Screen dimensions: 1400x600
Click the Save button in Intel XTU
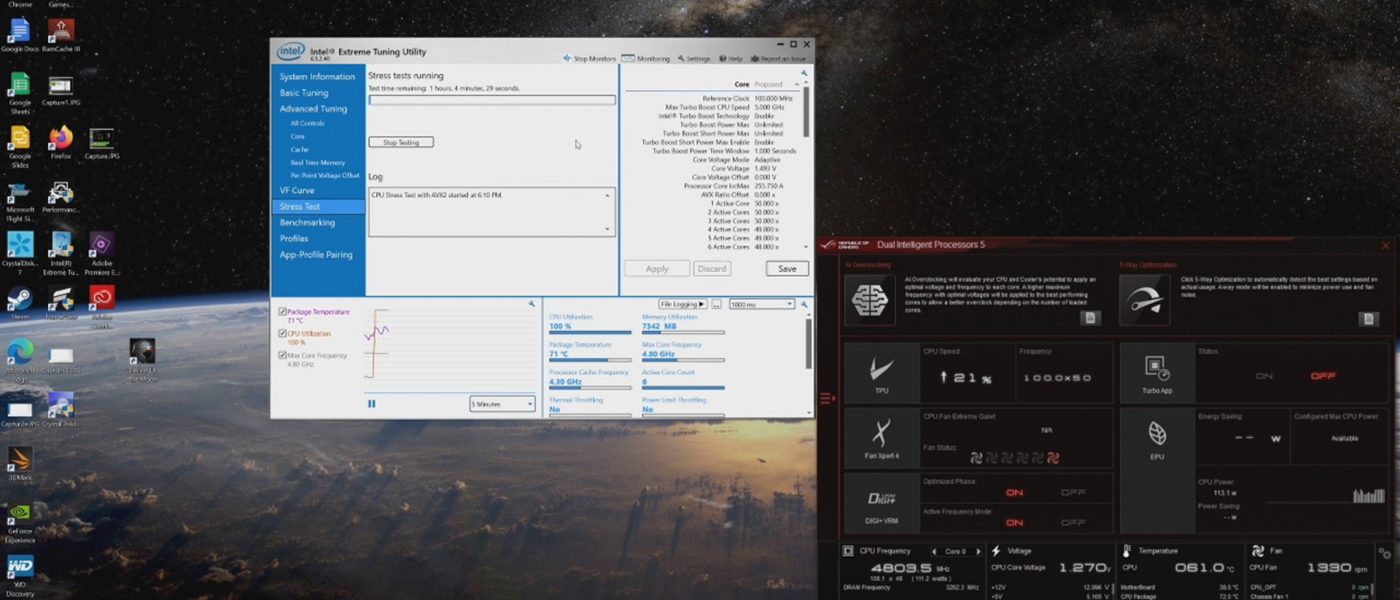(x=787, y=269)
